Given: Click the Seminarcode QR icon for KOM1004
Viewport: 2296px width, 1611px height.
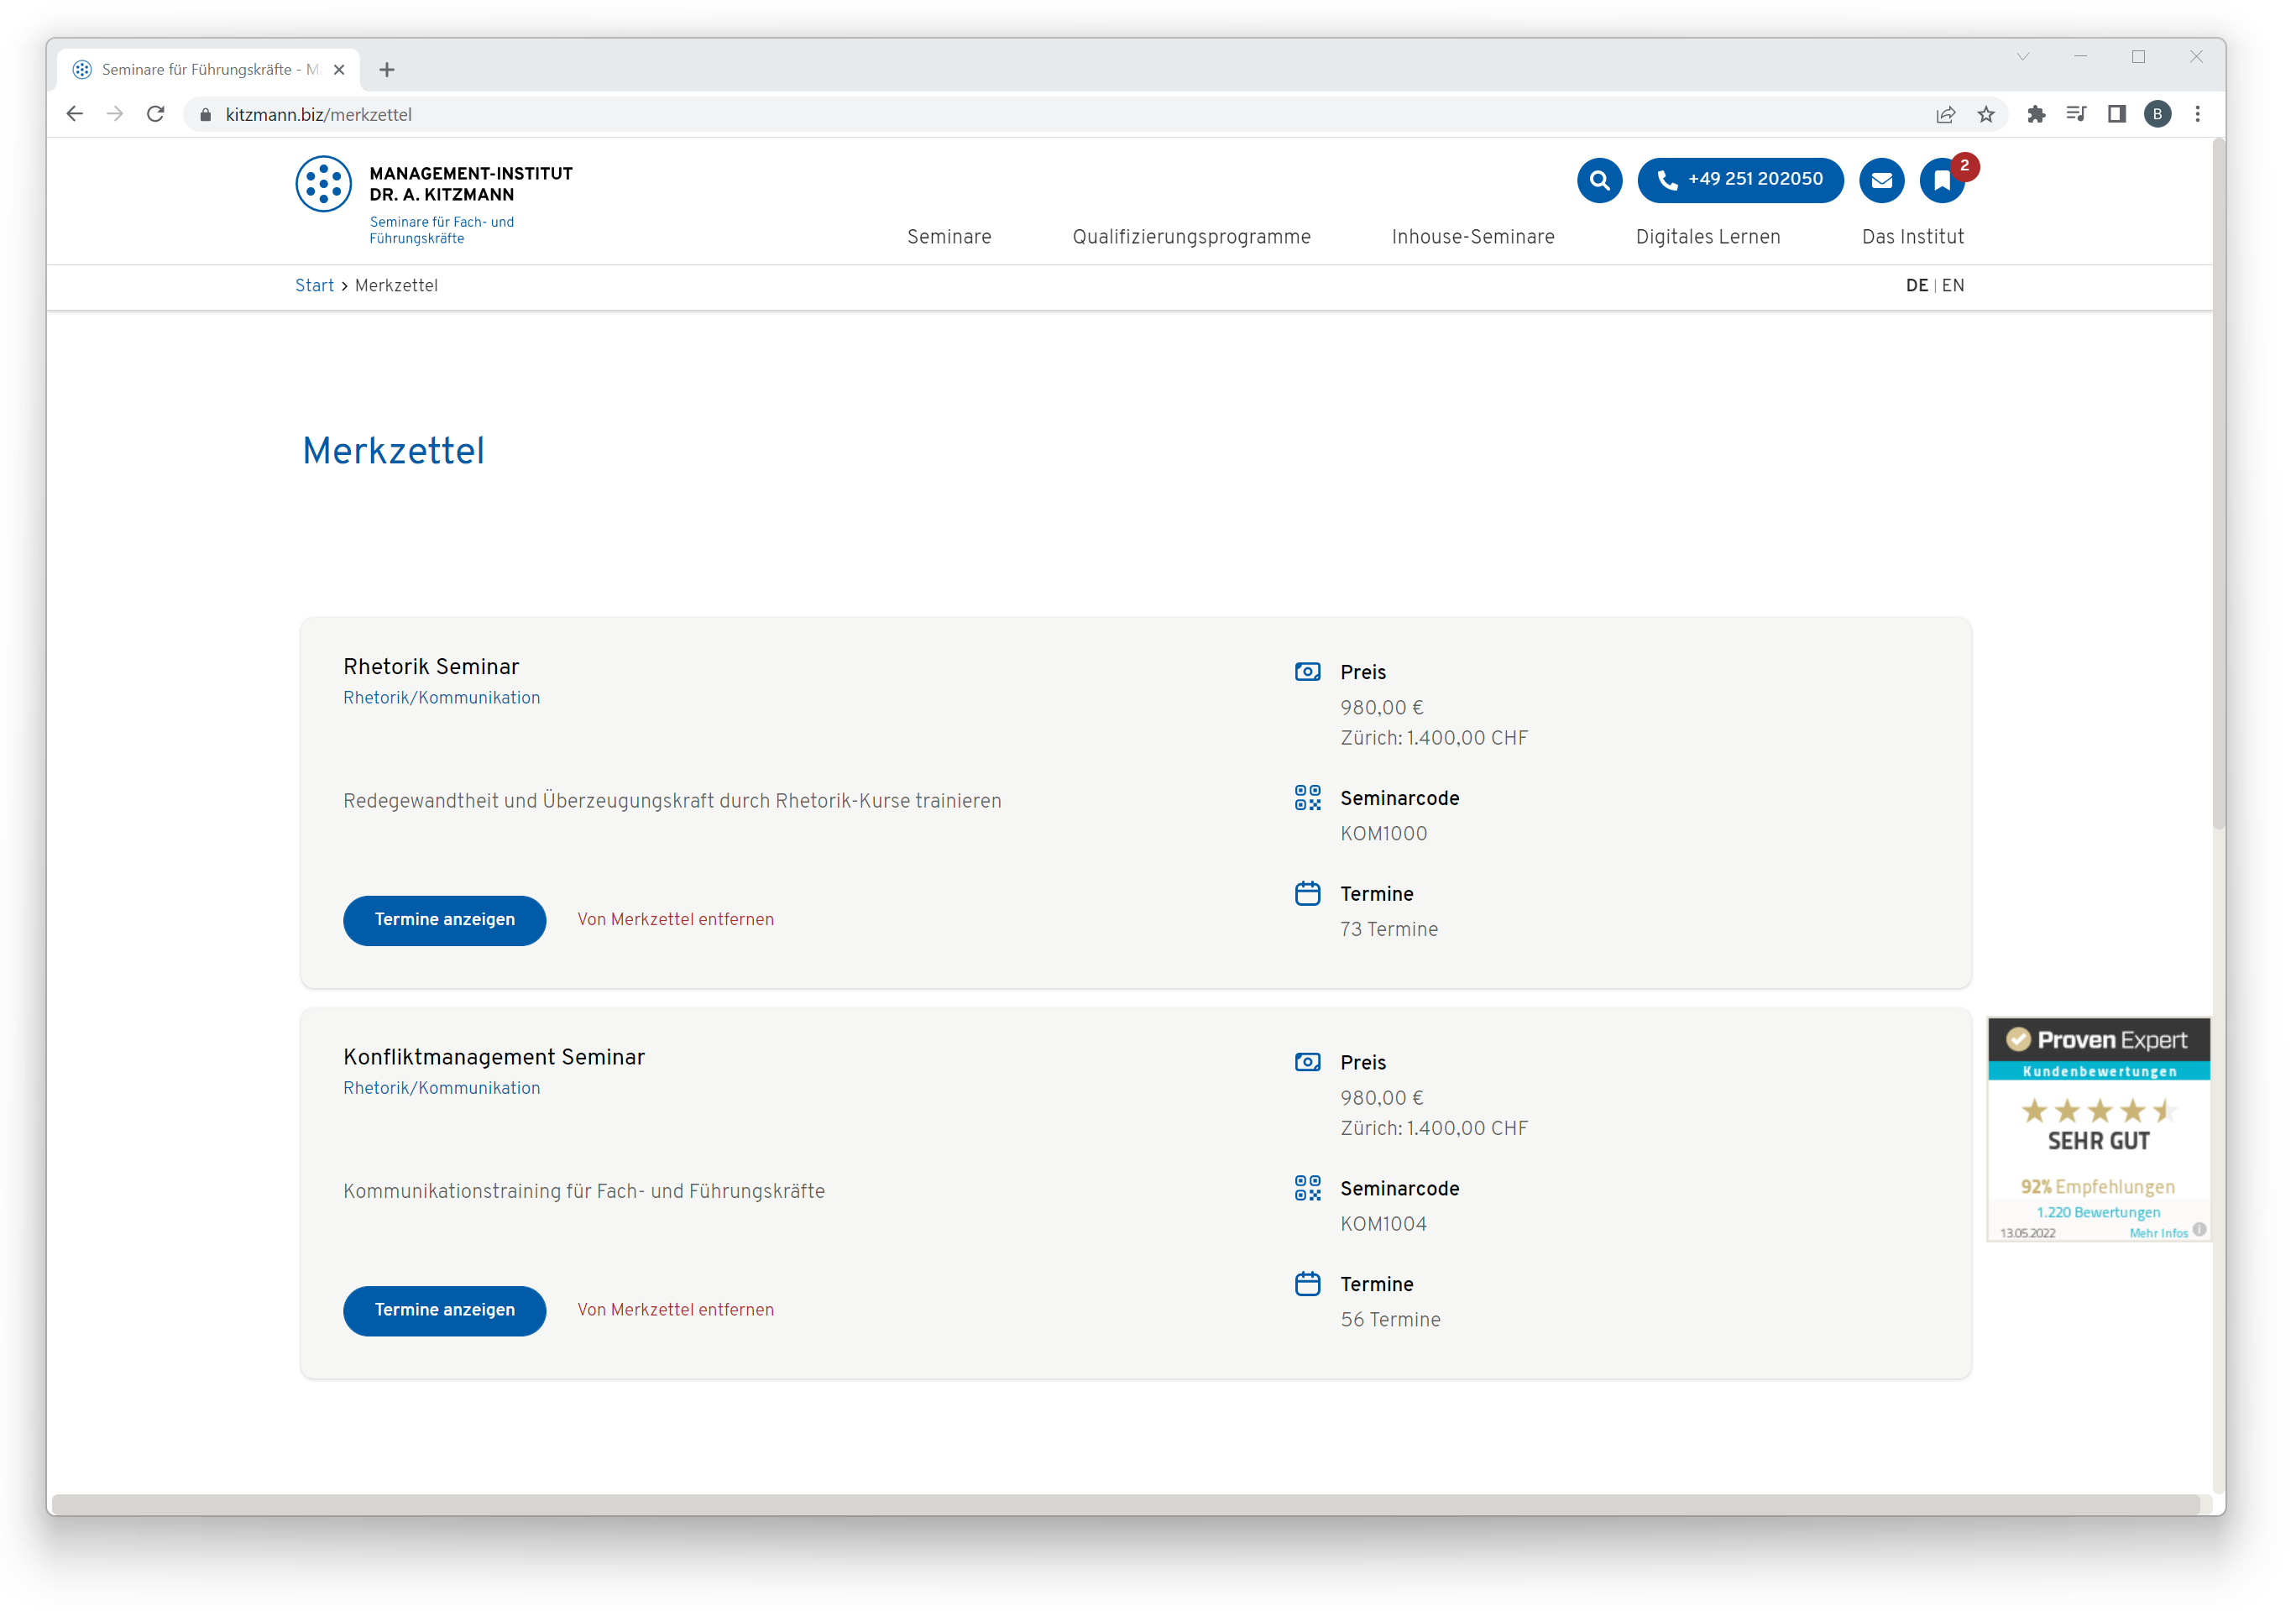Looking at the screenshot, I should point(1307,1188).
